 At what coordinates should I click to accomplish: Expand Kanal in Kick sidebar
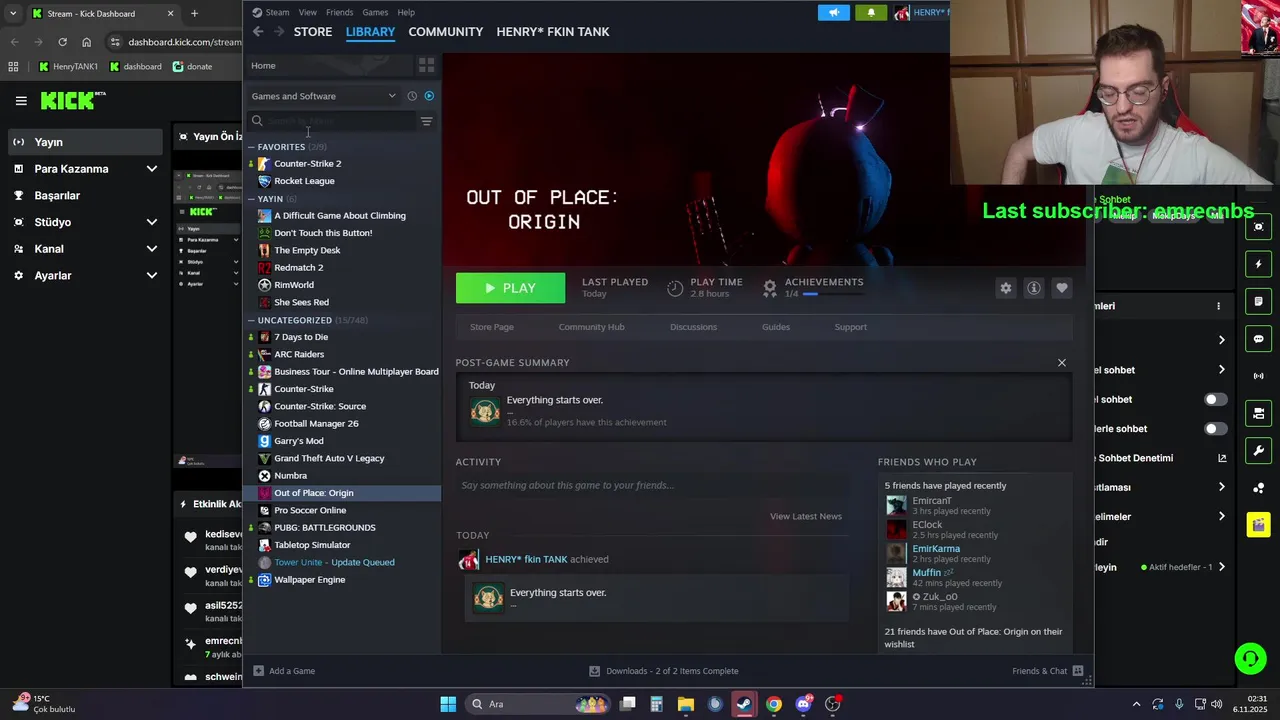pos(151,249)
